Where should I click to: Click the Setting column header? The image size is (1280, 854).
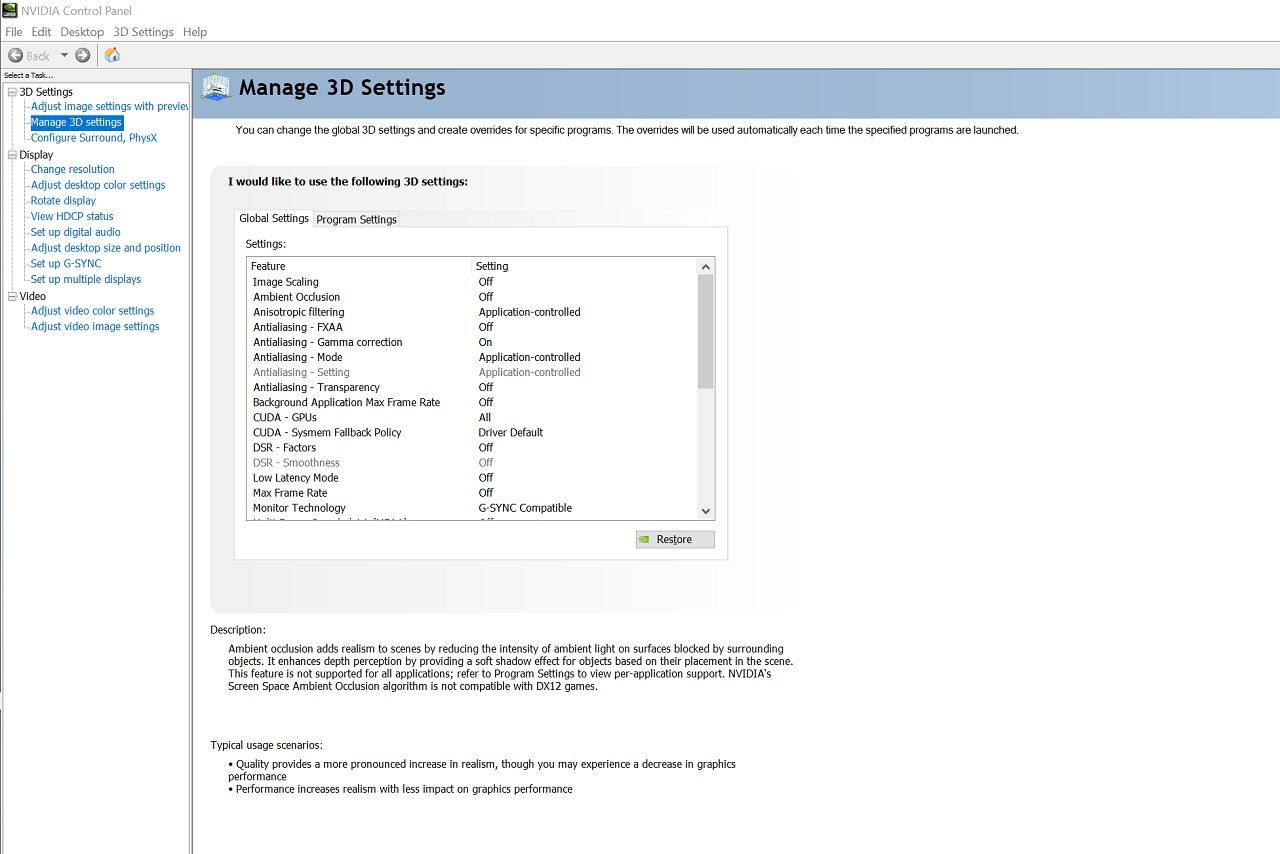(x=584, y=266)
